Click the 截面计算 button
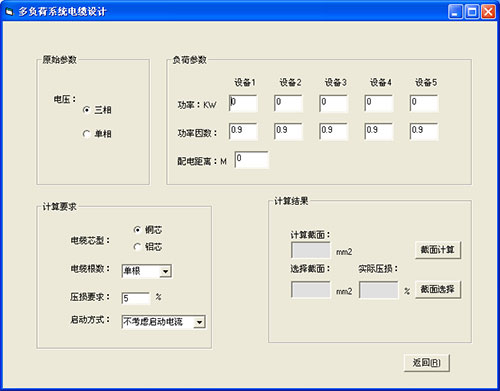Image resolution: width=500 pixels, height=391 pixels. pos(438,250)
